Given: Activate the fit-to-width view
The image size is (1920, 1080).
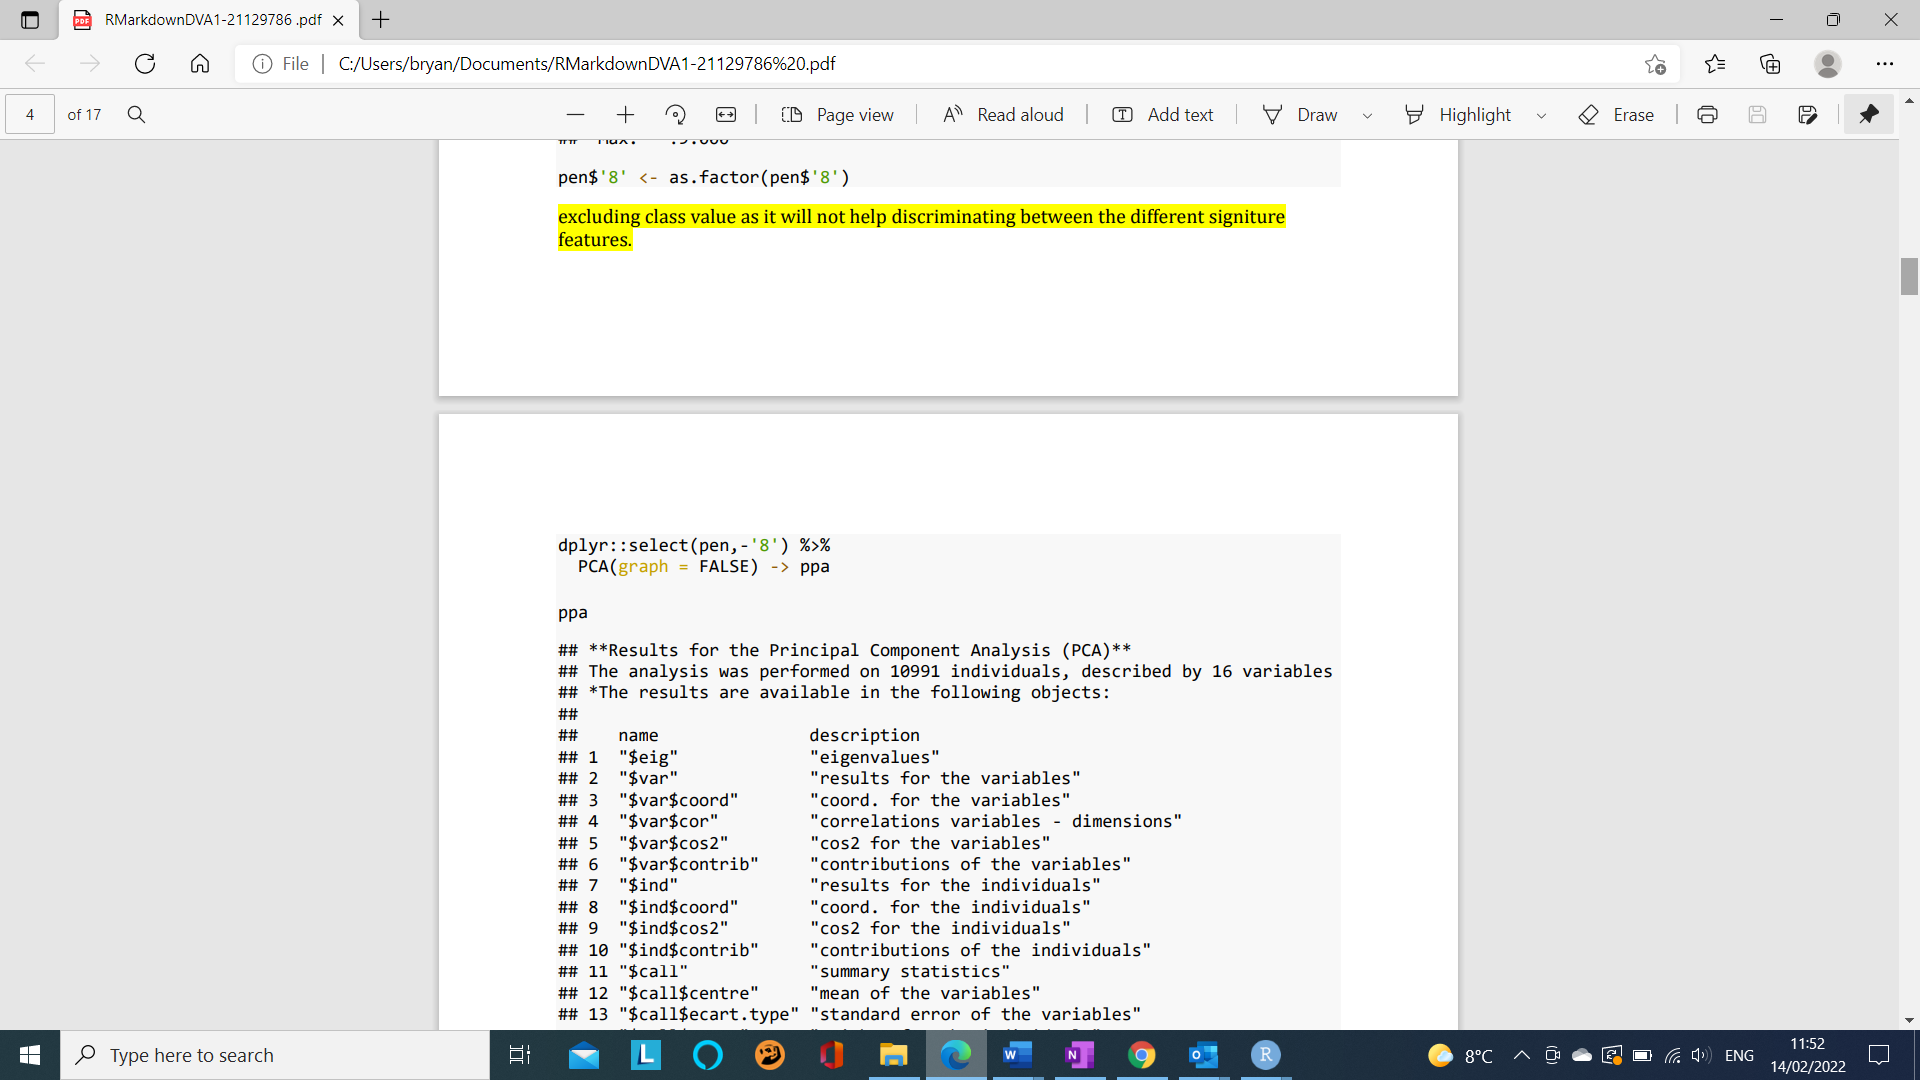Looking at the screenshot, I should click(726, 114).
